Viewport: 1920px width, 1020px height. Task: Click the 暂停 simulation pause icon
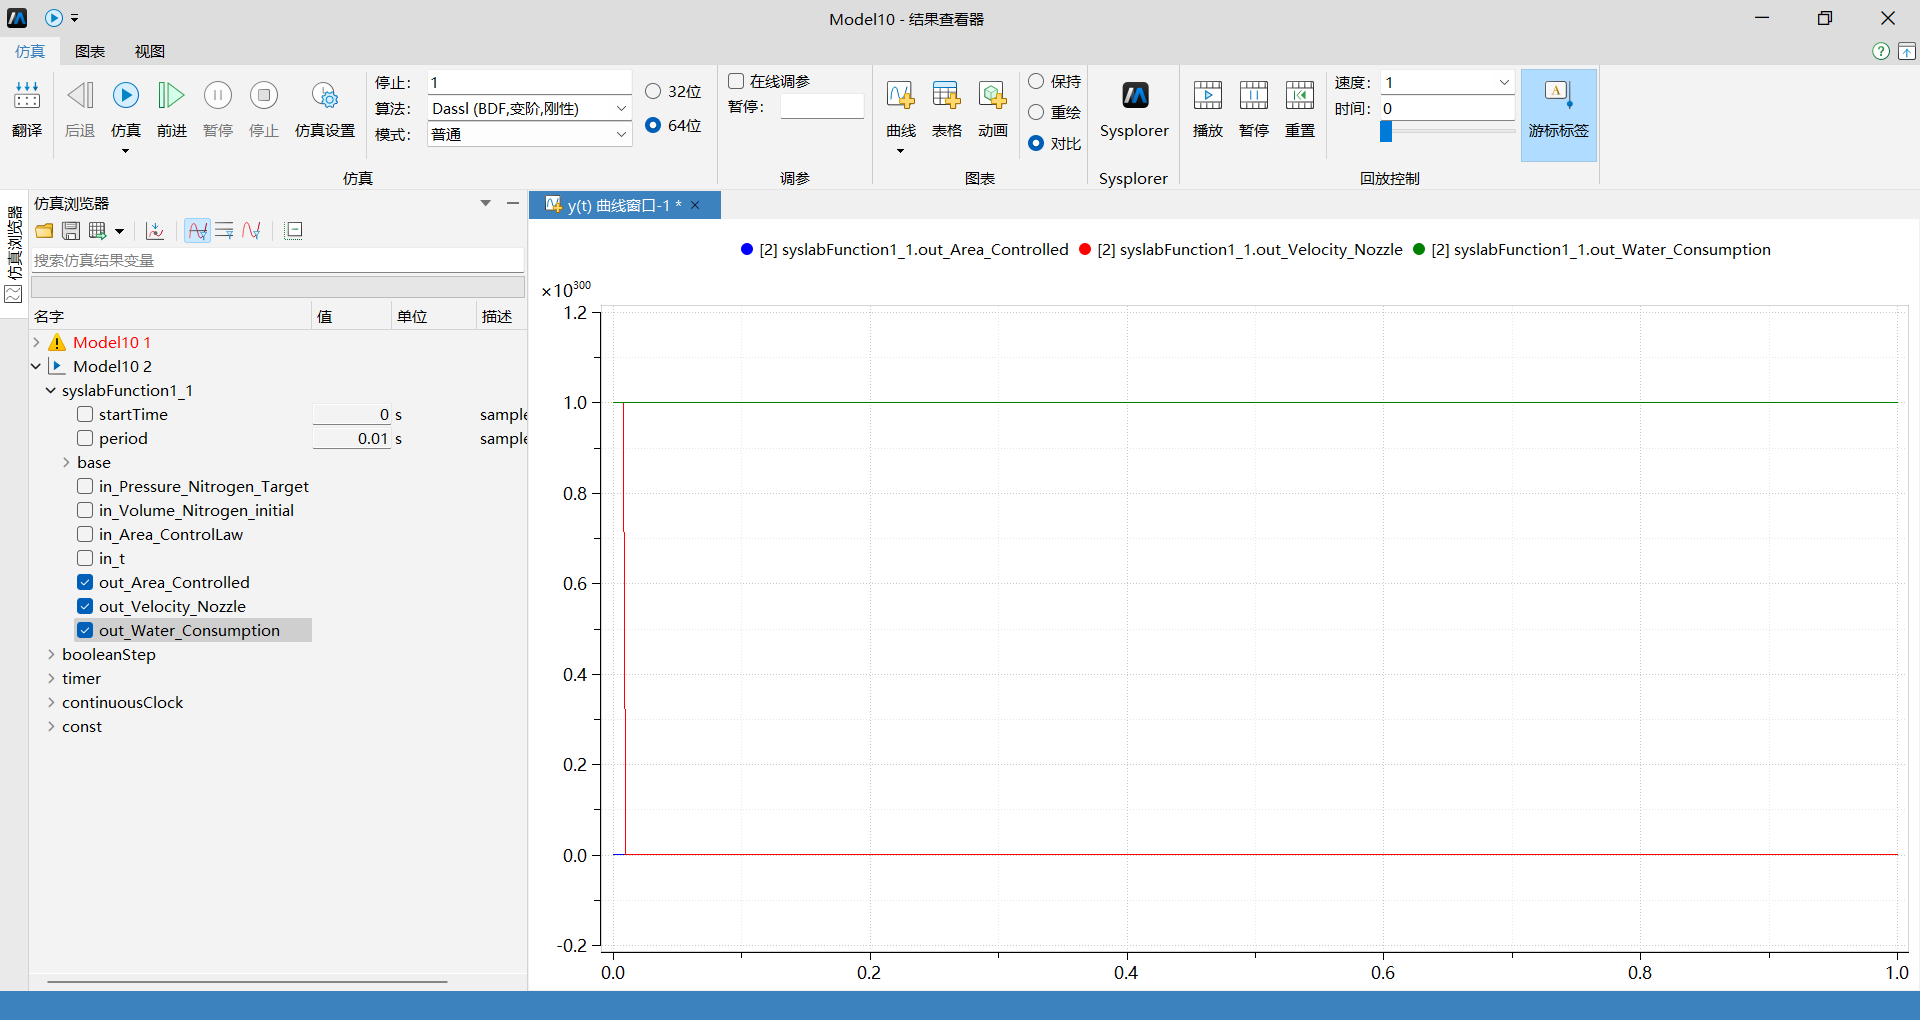tap(218, 110)
